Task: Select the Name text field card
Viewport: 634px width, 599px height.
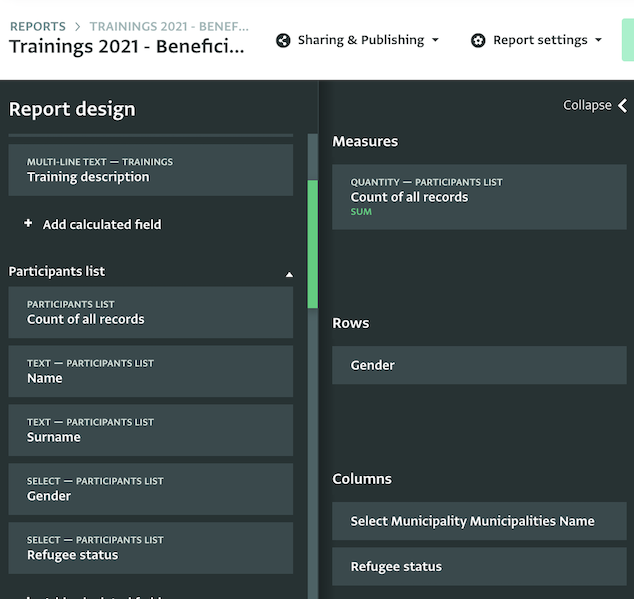Action: [x=151, y=371]
